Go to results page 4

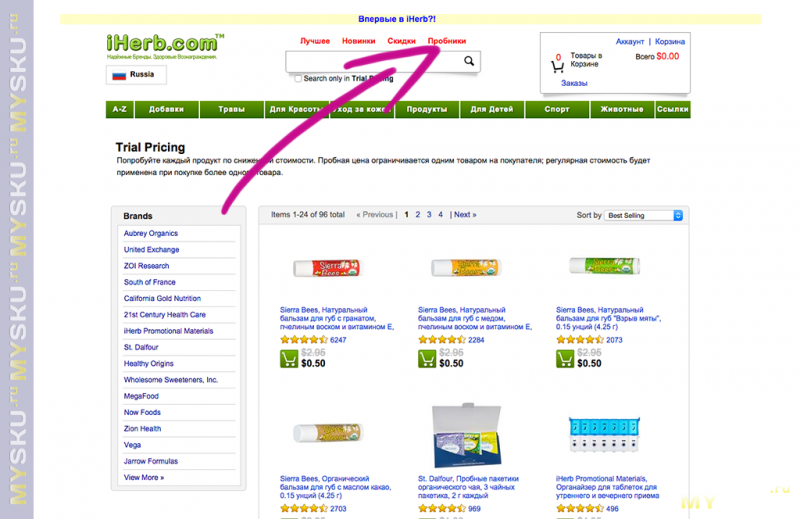(x=440, y=215)
